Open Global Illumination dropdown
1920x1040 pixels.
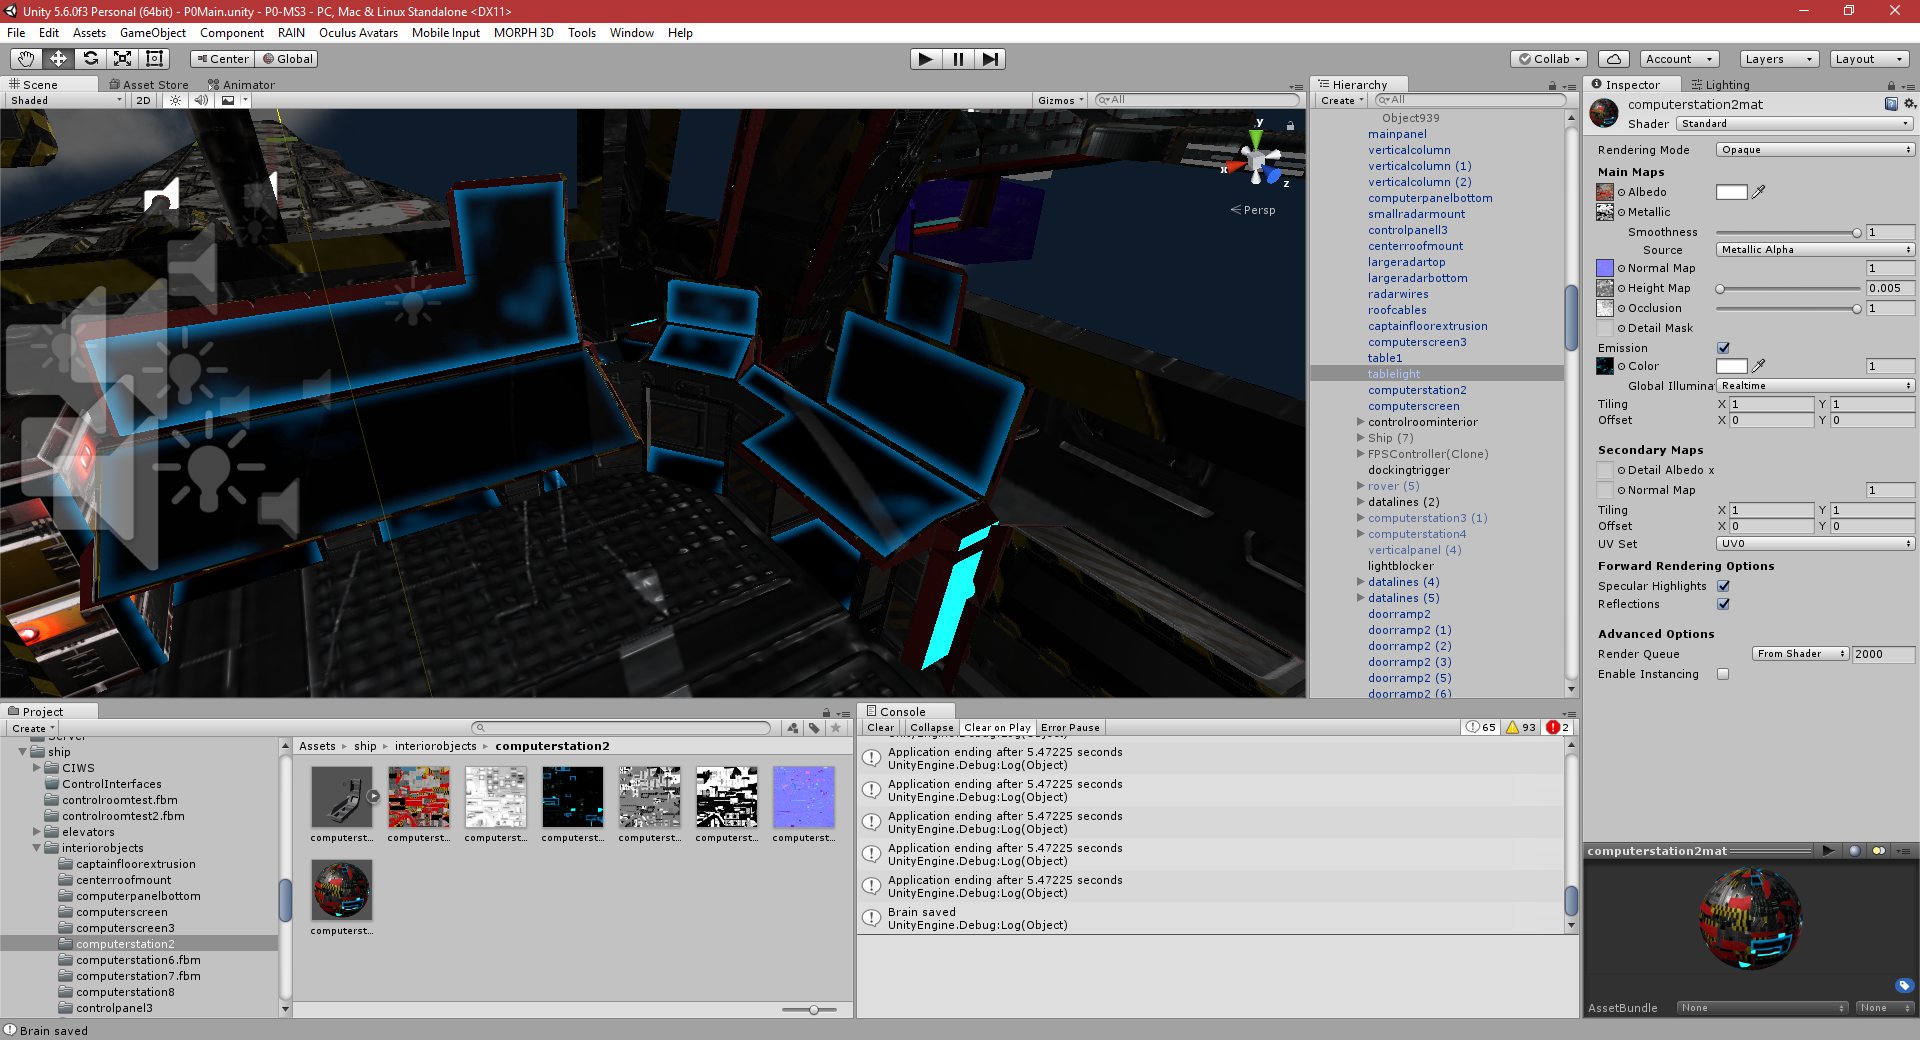coord(1815,386)
